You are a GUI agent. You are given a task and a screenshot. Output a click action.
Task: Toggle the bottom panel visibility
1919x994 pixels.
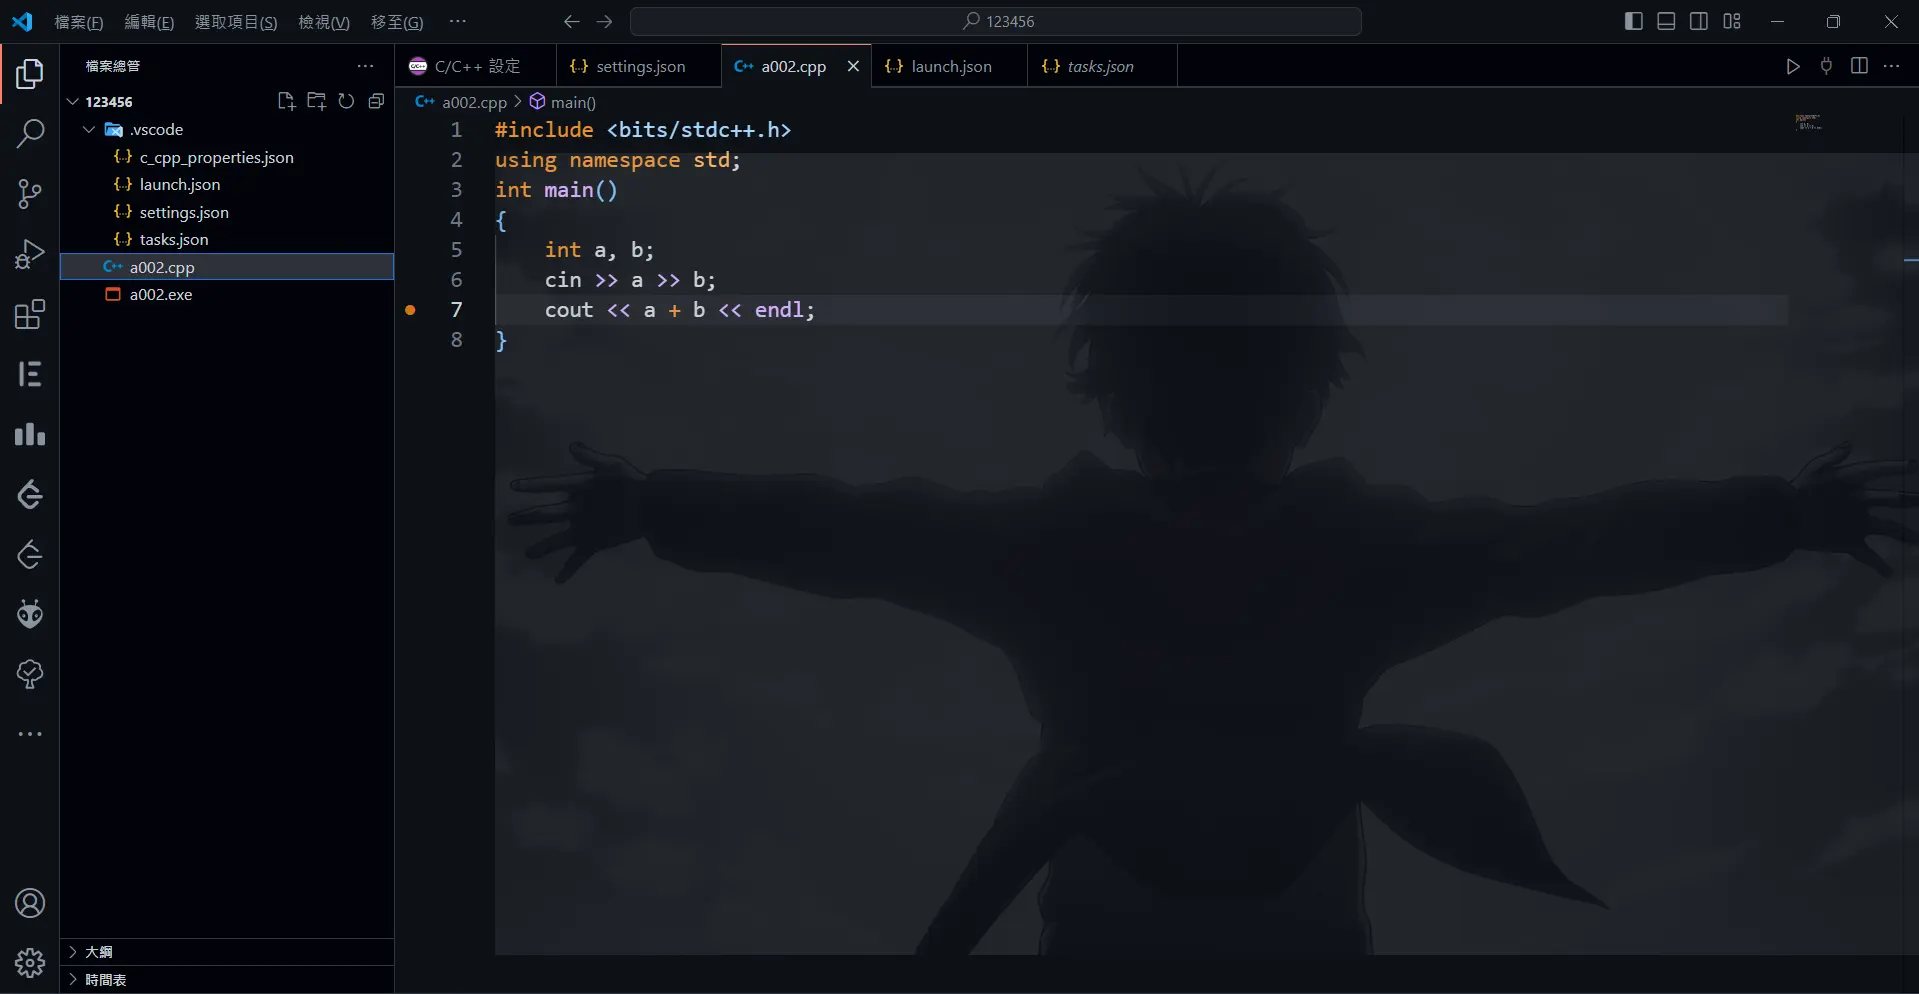click(1666, 21)
